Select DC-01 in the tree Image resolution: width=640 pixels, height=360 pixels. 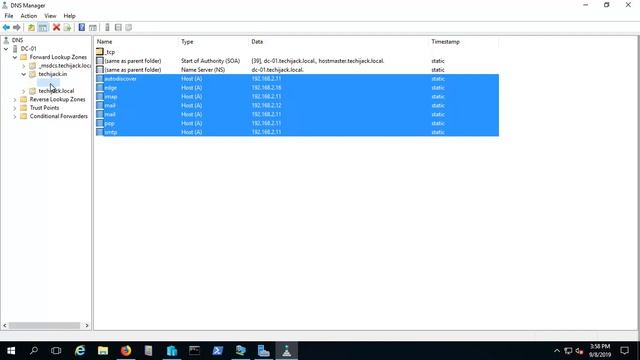point(29,49)
